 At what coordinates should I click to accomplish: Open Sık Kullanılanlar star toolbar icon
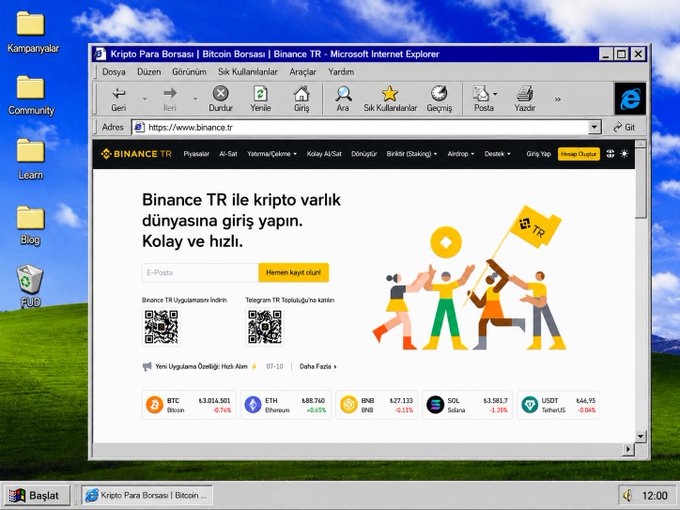coord(390,99)
